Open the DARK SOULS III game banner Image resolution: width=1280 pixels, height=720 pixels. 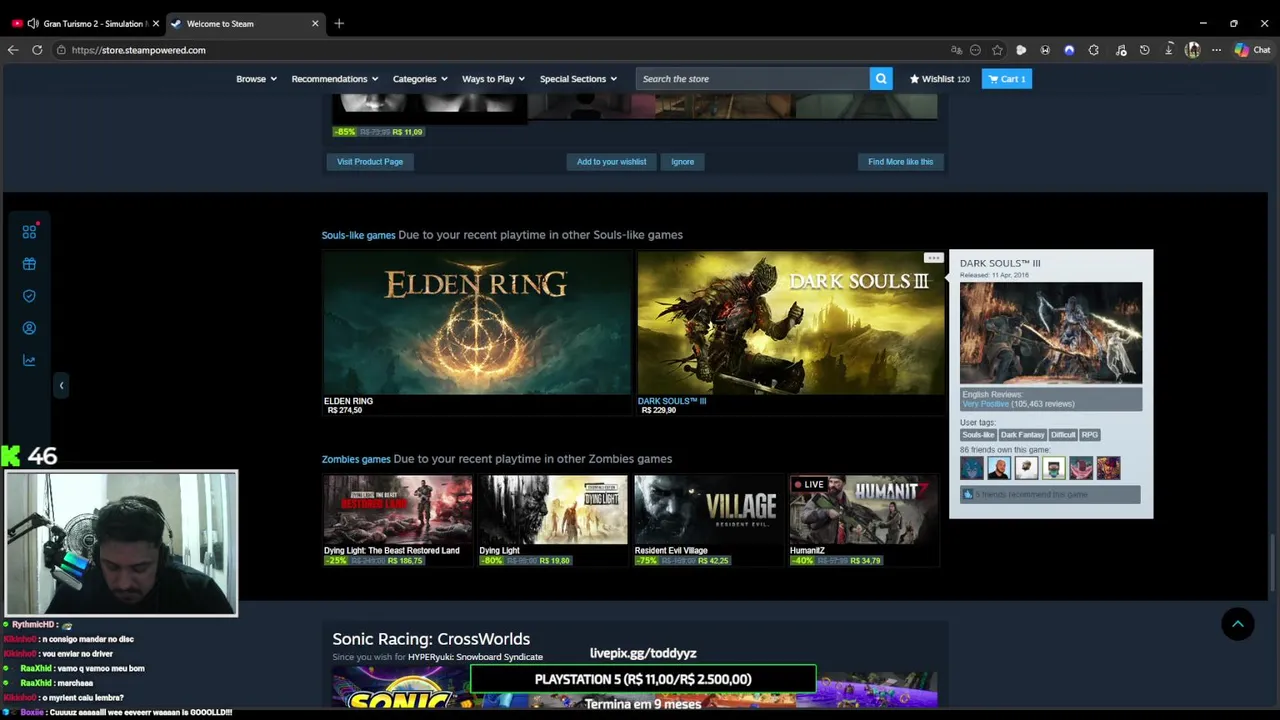791,323
